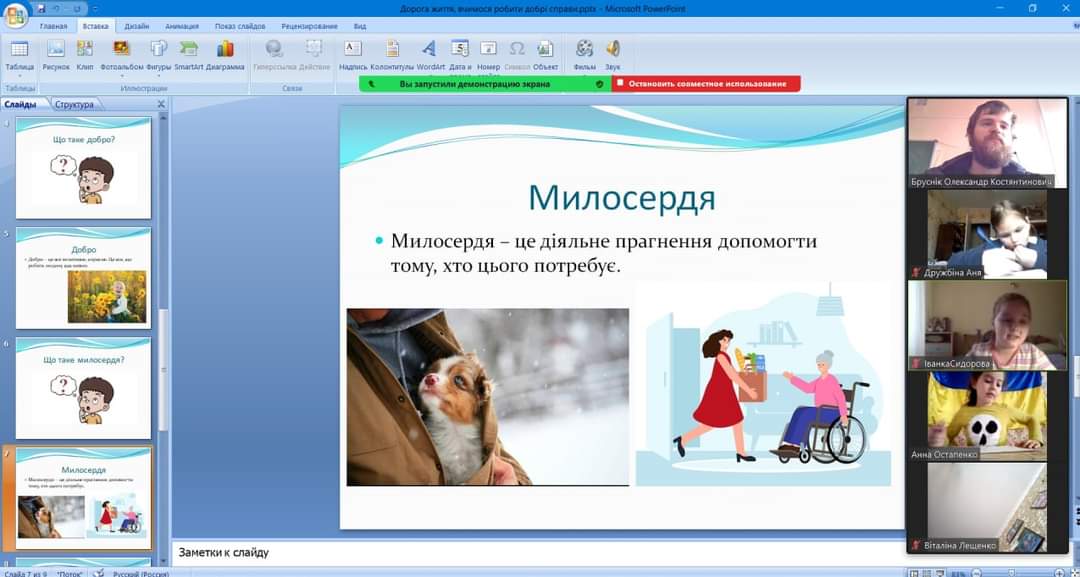Select the Добро slide thumbnail
Viewport: 1080px width, 577px height.
tap(83, 278)
